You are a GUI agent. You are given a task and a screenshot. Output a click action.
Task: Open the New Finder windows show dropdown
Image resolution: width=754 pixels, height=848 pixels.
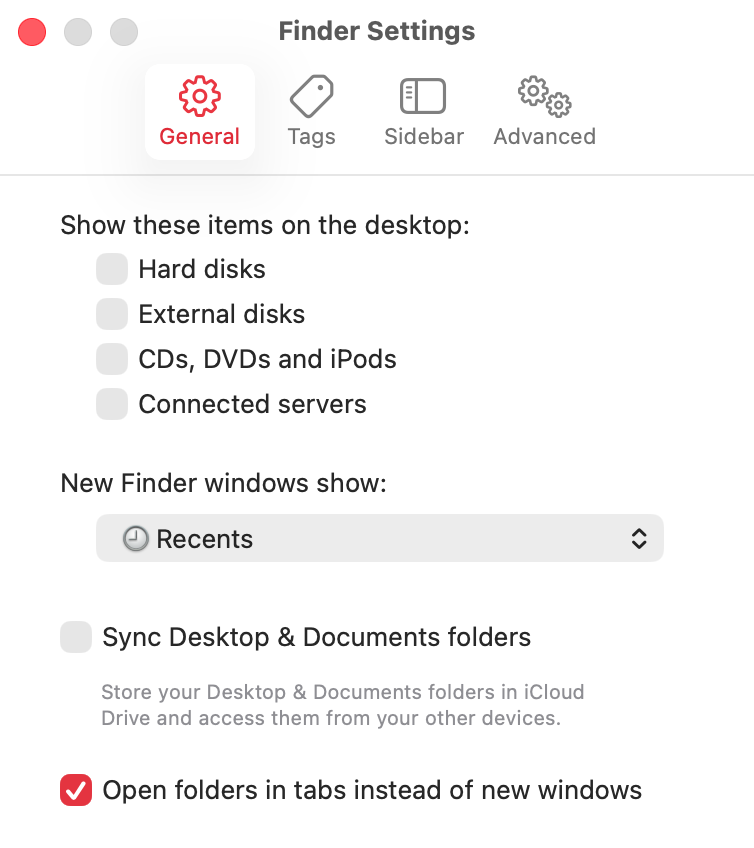point(380,538)
